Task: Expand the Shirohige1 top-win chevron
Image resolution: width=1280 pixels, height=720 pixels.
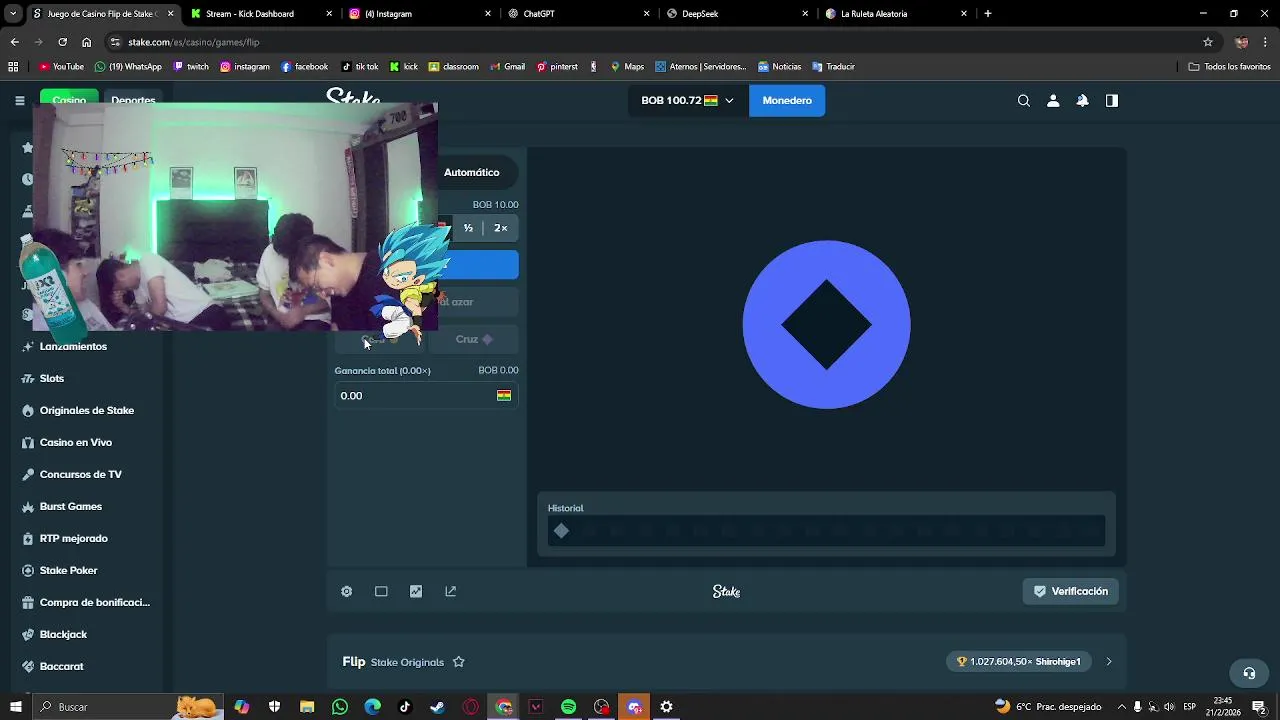Action: click(x=1108, y=661)
